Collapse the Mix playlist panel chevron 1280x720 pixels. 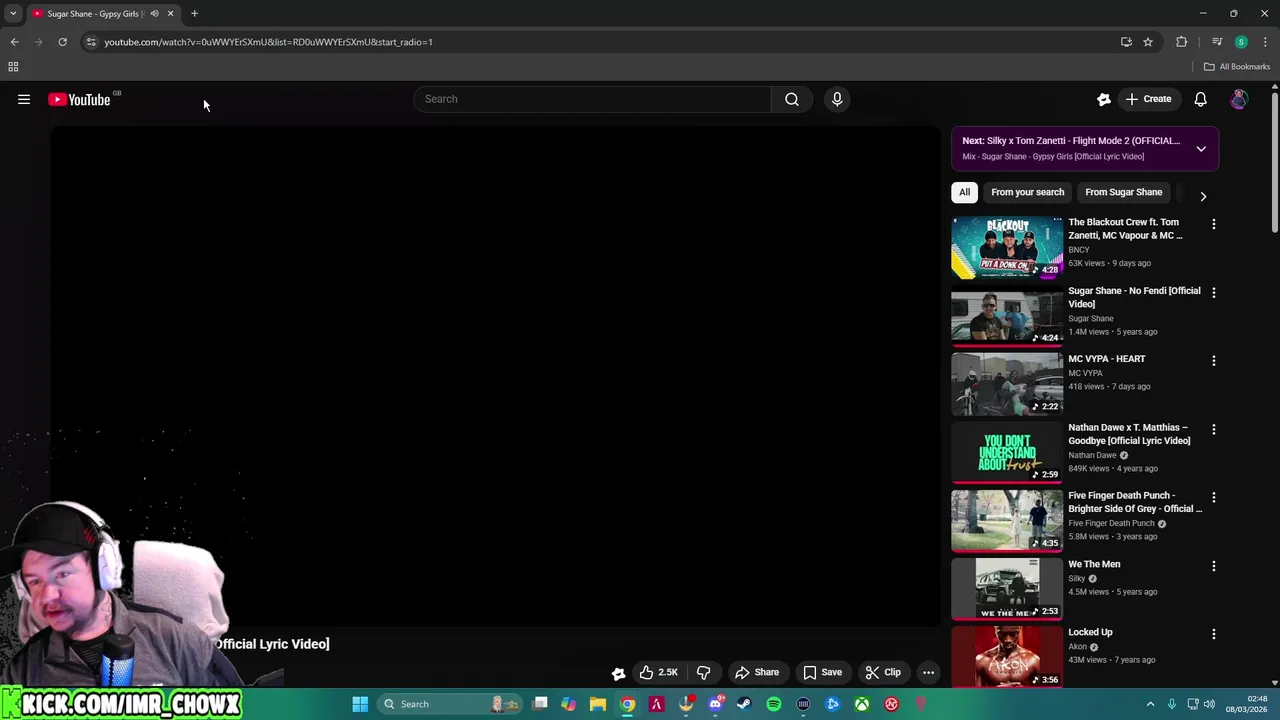pyautogui.click(x=1201, y=149)
